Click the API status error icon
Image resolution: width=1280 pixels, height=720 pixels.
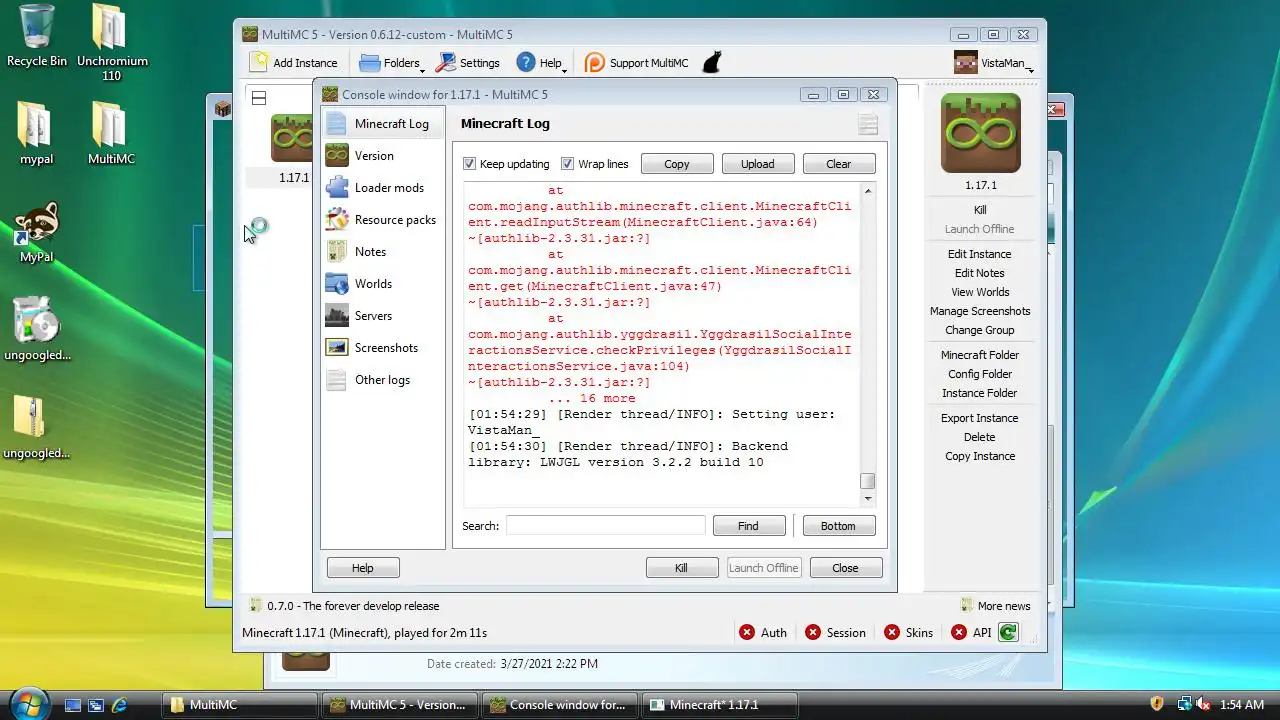[x=959, y=632]
